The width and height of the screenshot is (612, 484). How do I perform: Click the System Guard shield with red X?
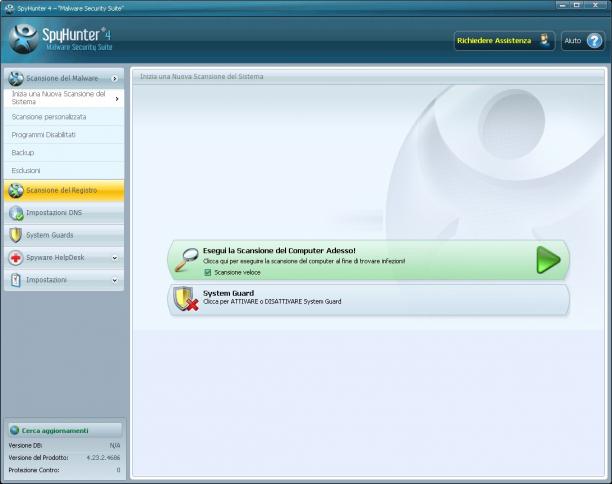pyautogui.click(x=185, y=299)
